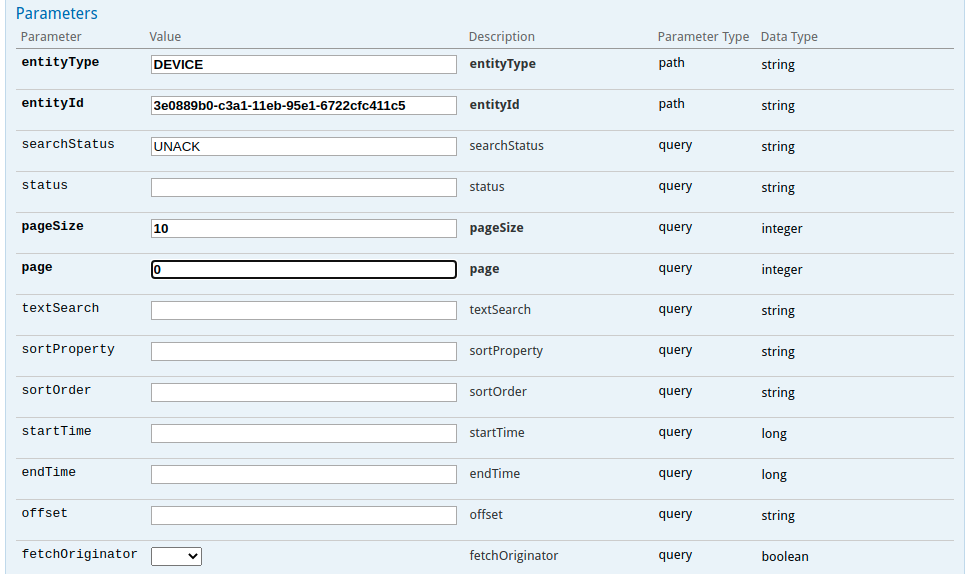The height and width of the screenshot is (574, 968).
Task: Click the searchStatus parameter name label
Action: 68,144
